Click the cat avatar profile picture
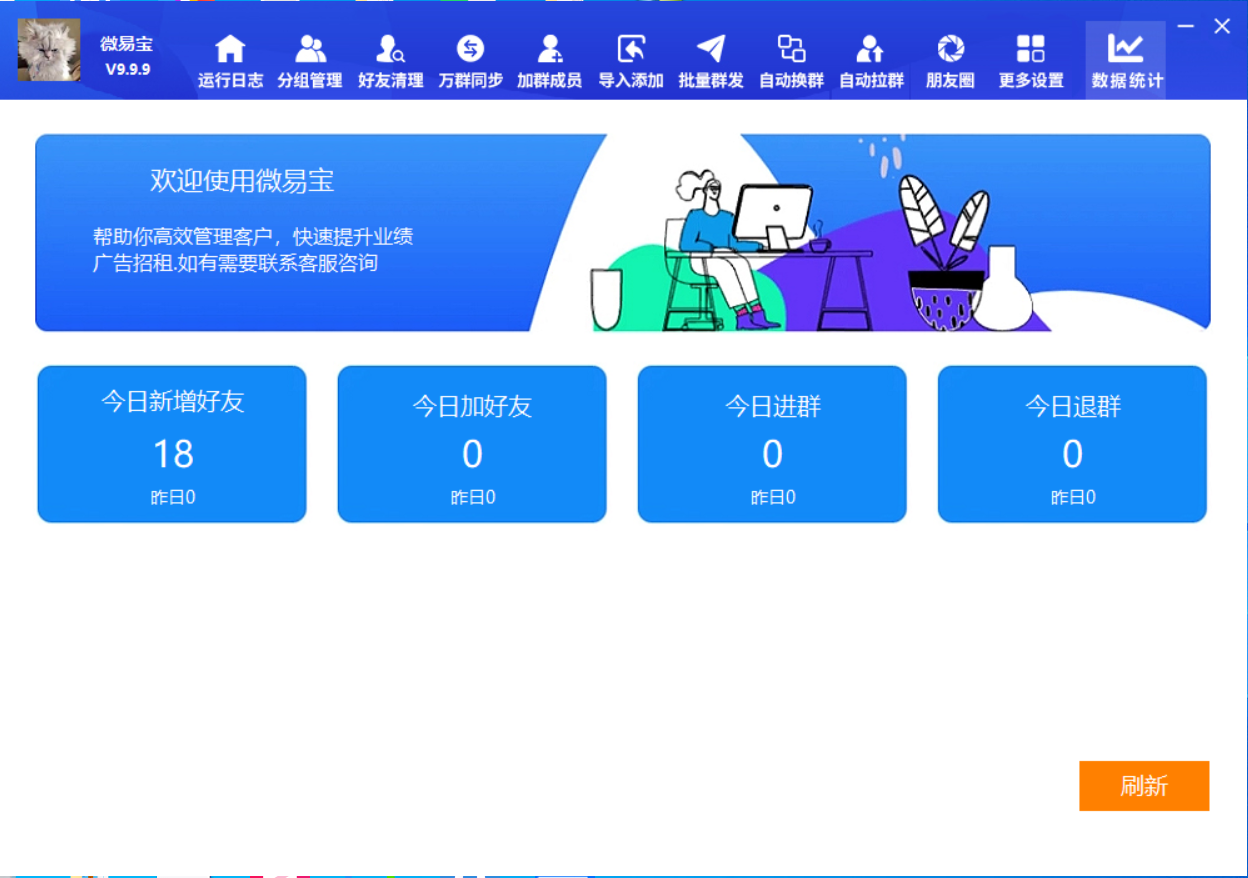Image resolution: width=1248 pixels, height=878 pixels. (48, 49)
